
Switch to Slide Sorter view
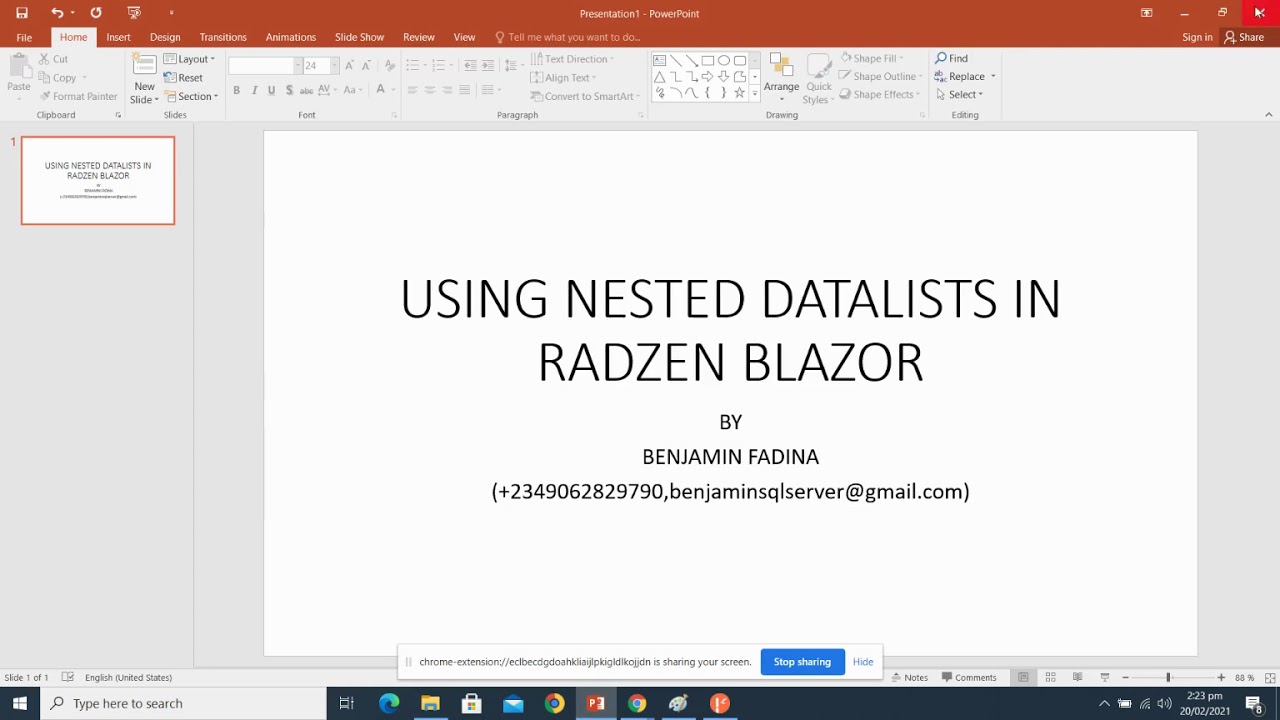[x=1050, y=677]
